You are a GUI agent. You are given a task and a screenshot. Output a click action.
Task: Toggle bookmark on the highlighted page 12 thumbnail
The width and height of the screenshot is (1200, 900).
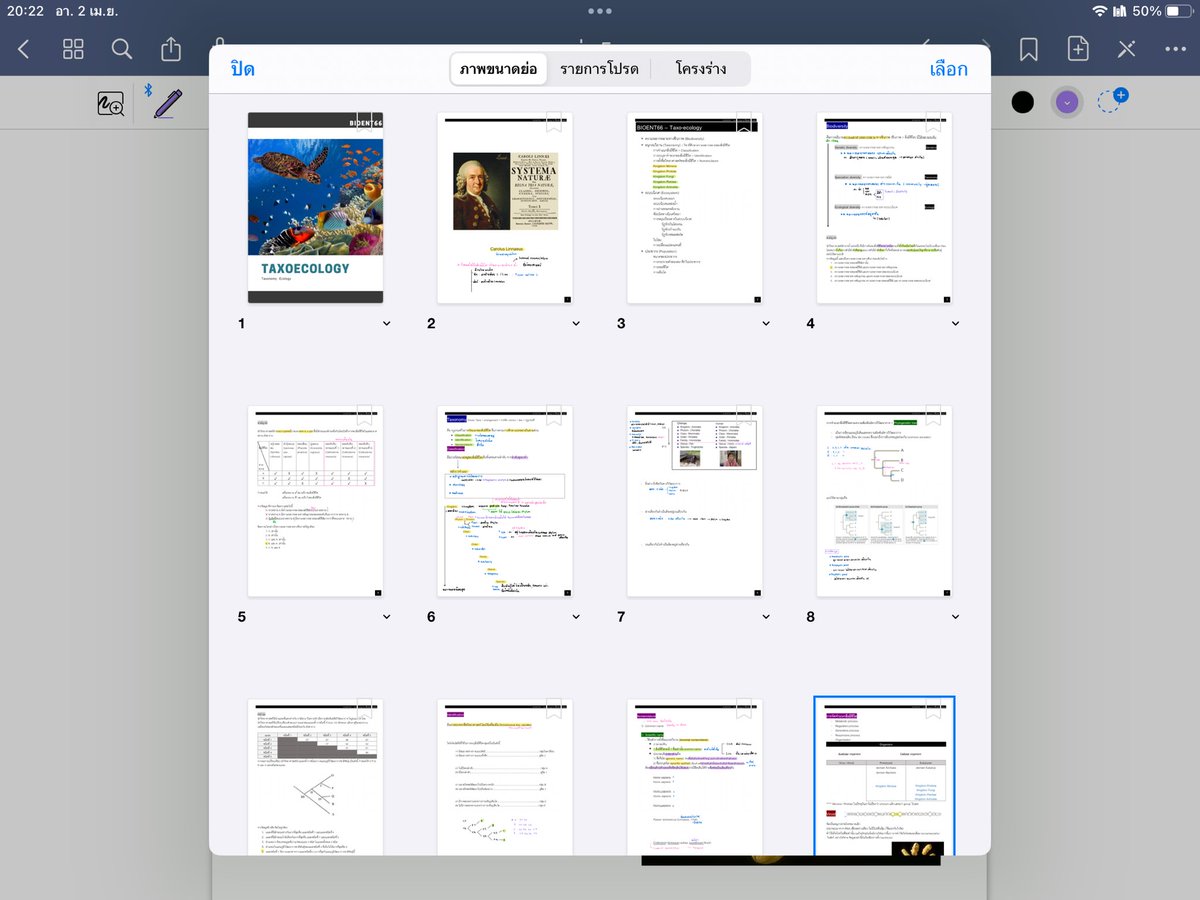[x=934, y=709]
